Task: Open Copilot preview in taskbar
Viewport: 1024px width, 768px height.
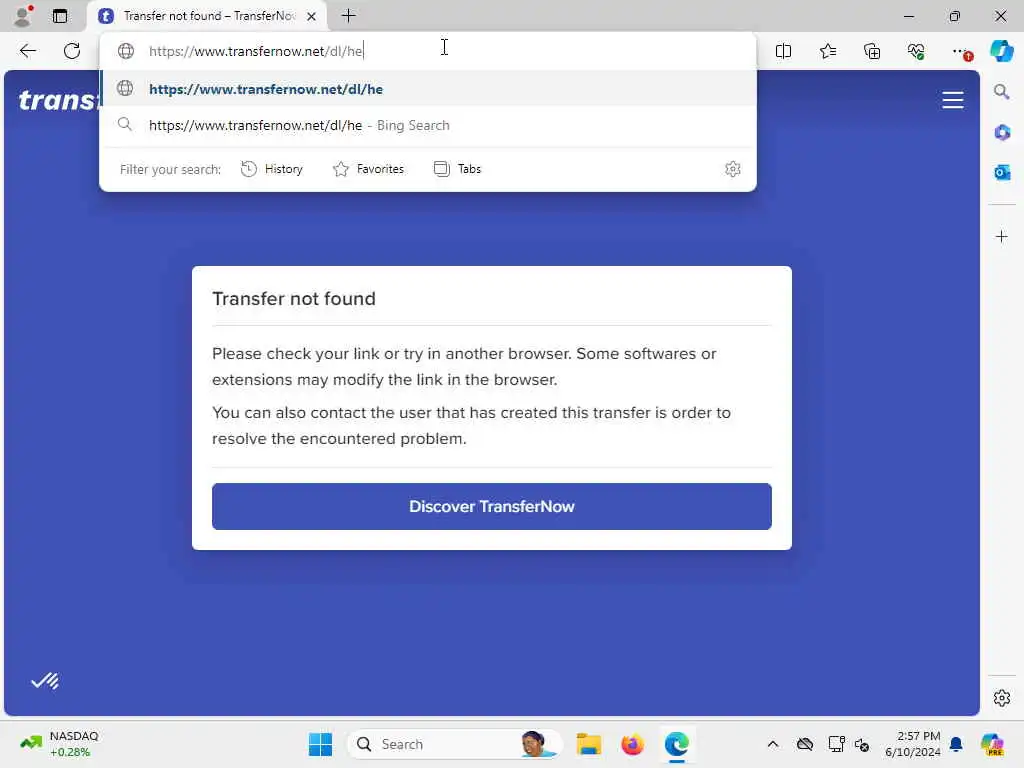Action: (992, 744)
